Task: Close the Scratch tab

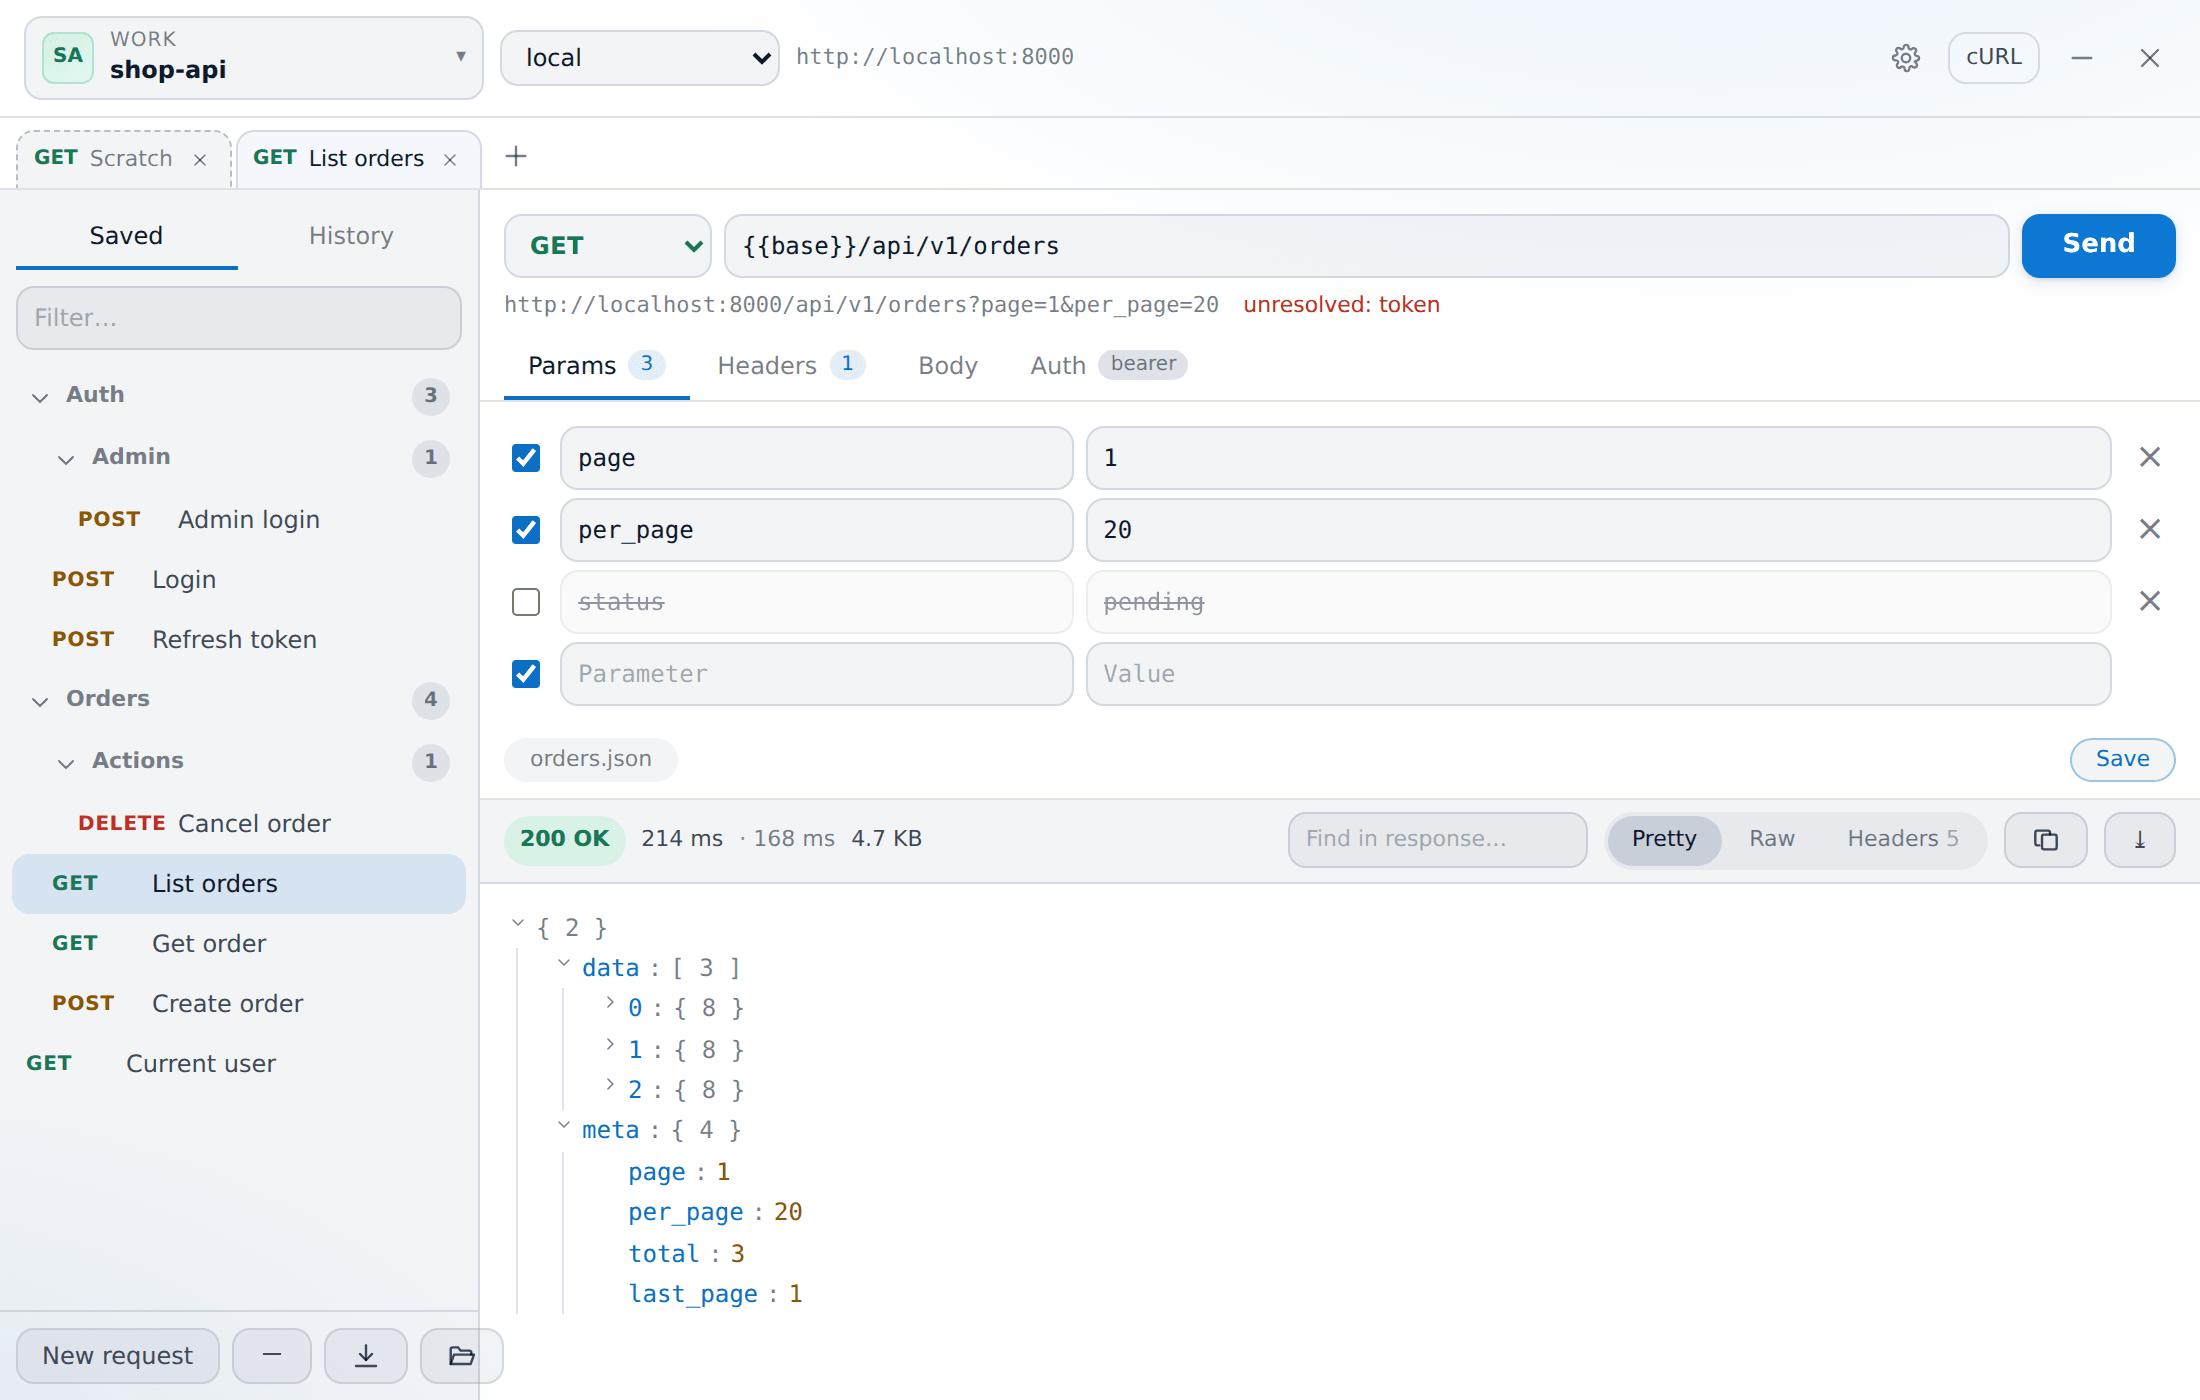Action: click(x=200, y=159)
